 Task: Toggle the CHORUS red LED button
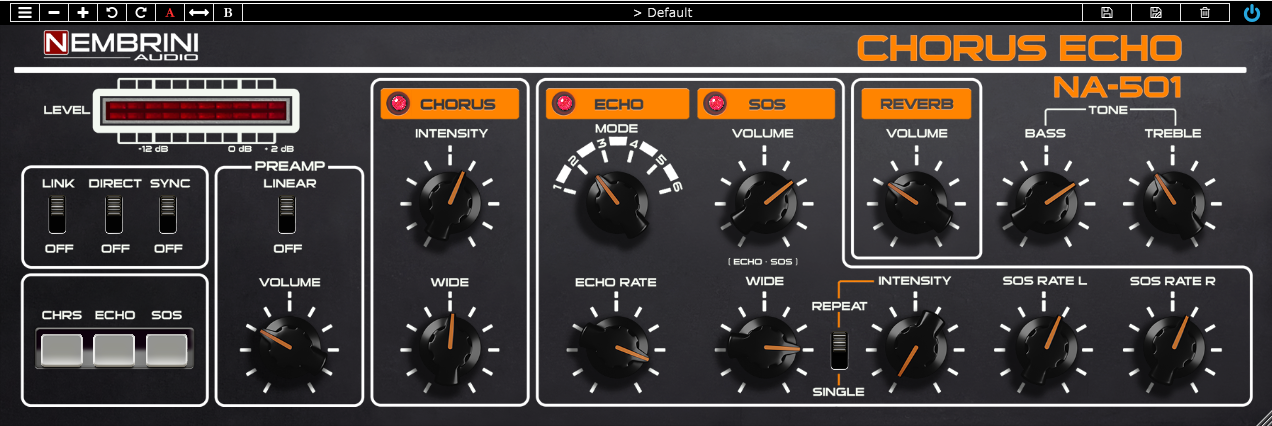pos(400,103)
